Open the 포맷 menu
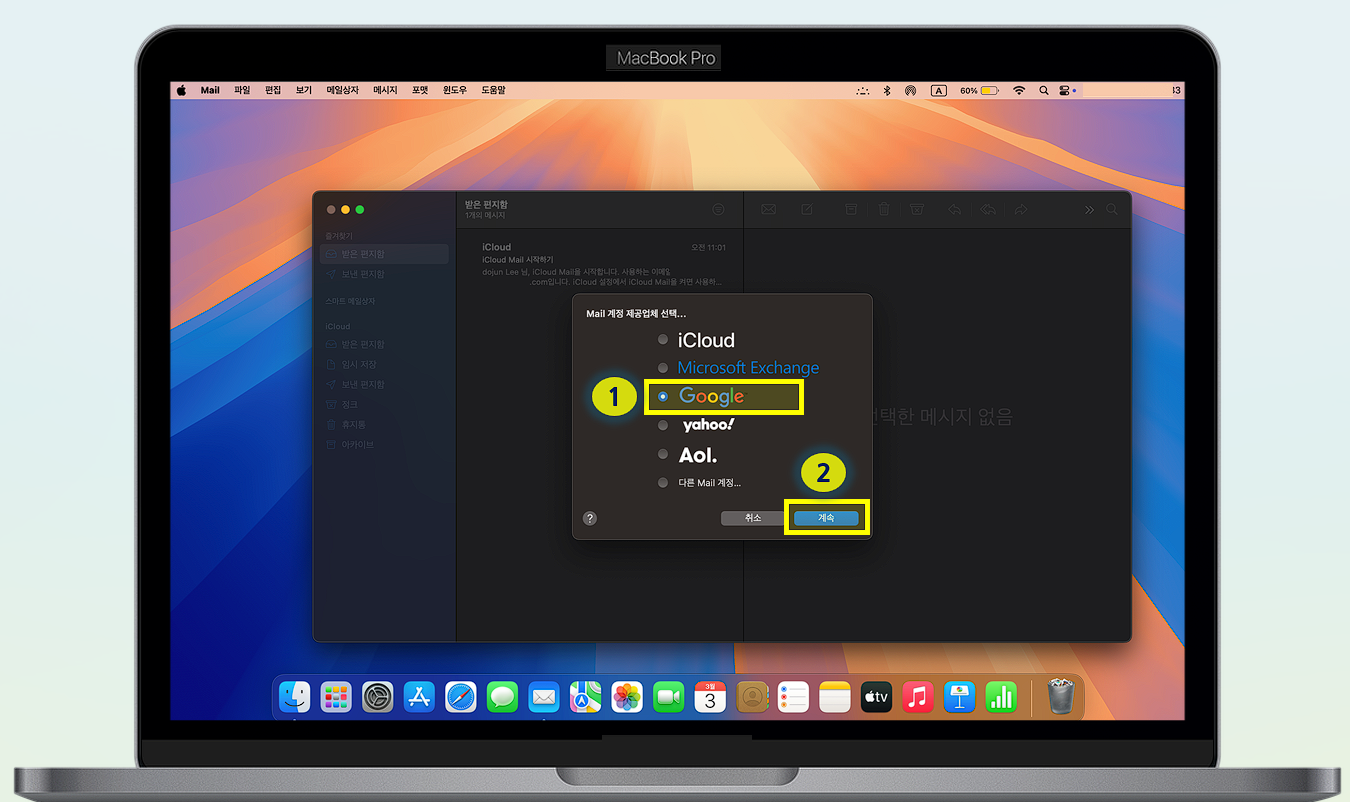The image size is (1350, 802). 420,90
